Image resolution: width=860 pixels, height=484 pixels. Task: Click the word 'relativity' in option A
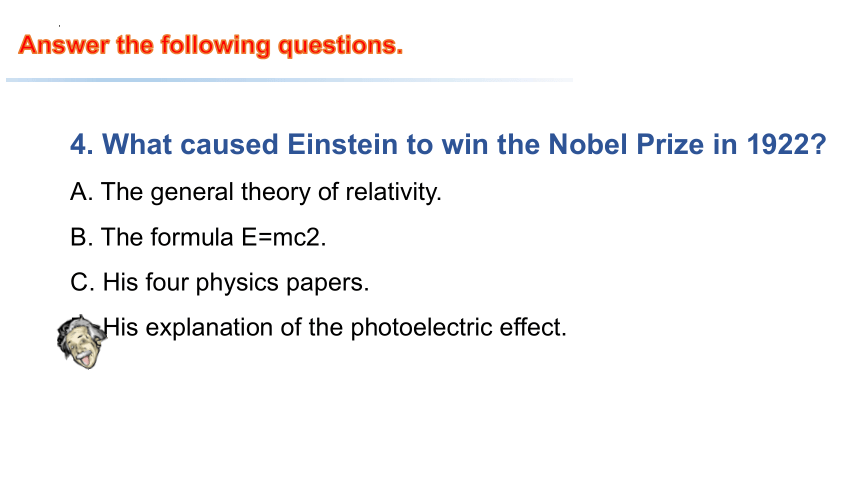tap(393, 193)
